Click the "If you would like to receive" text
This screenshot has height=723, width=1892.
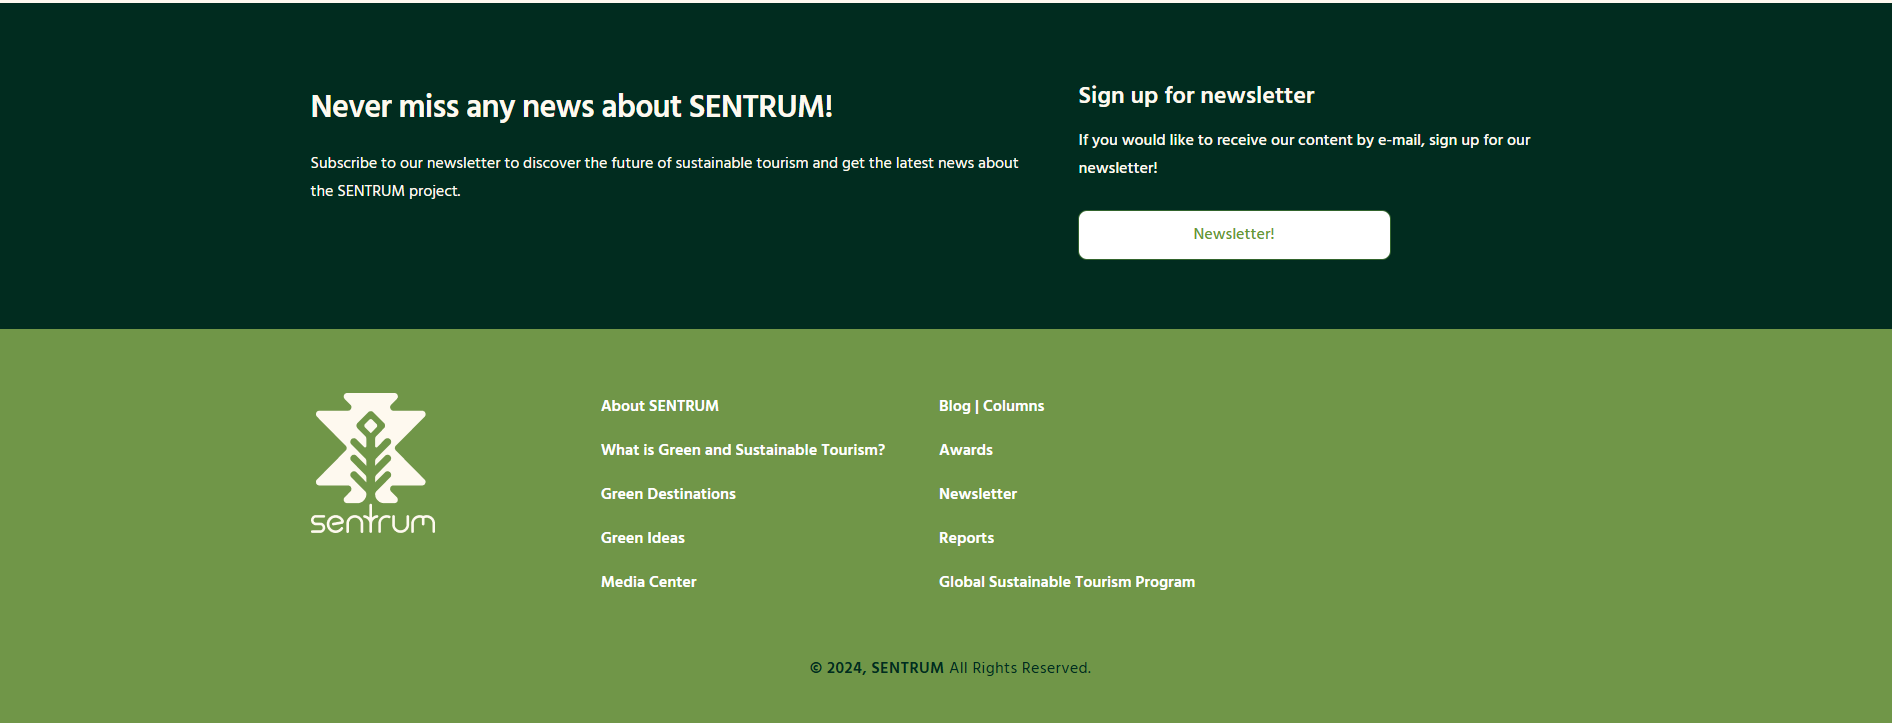pos(1303,141)
